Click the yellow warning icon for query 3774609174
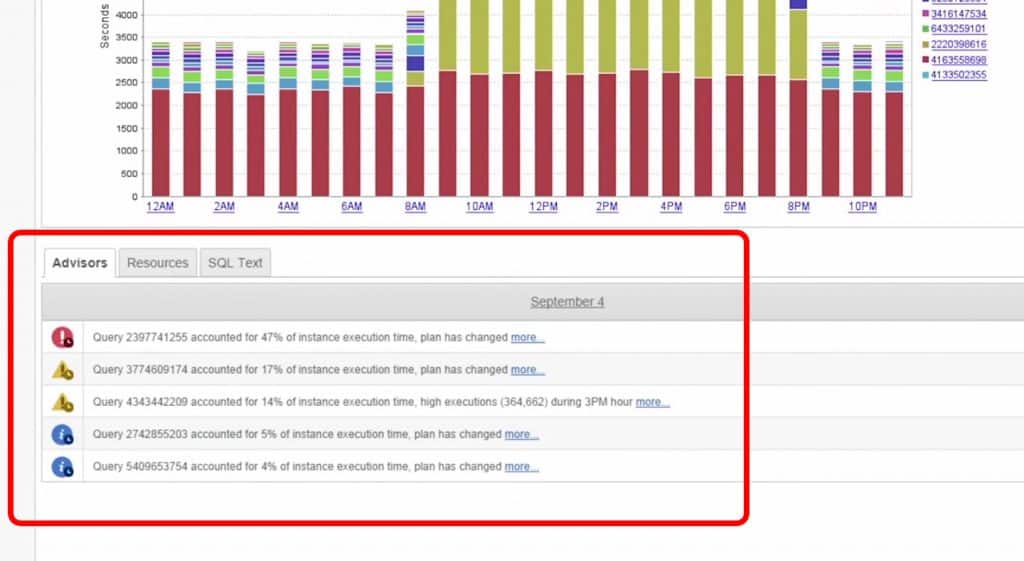The image size is (1024, 561). [62, 370]
